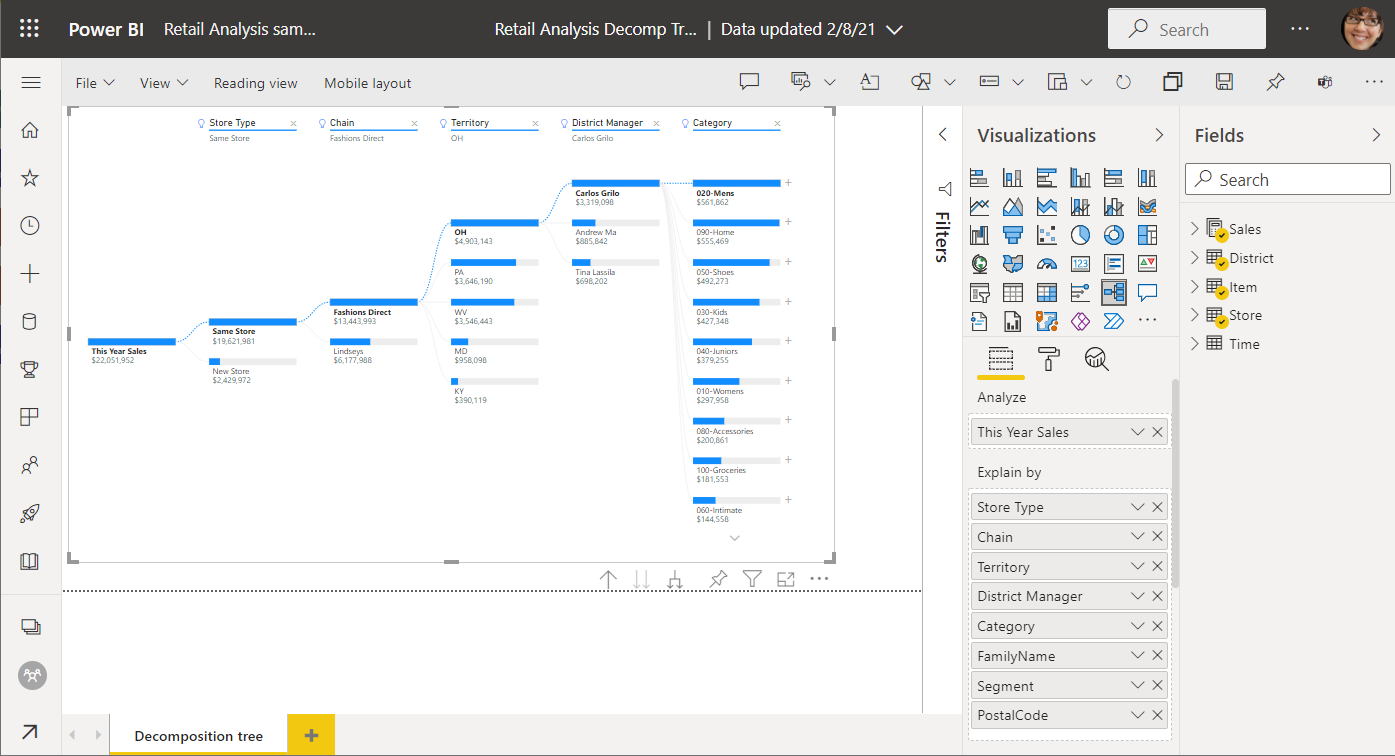Switch to Format paint roller tab

click(x=1049, y=358)
